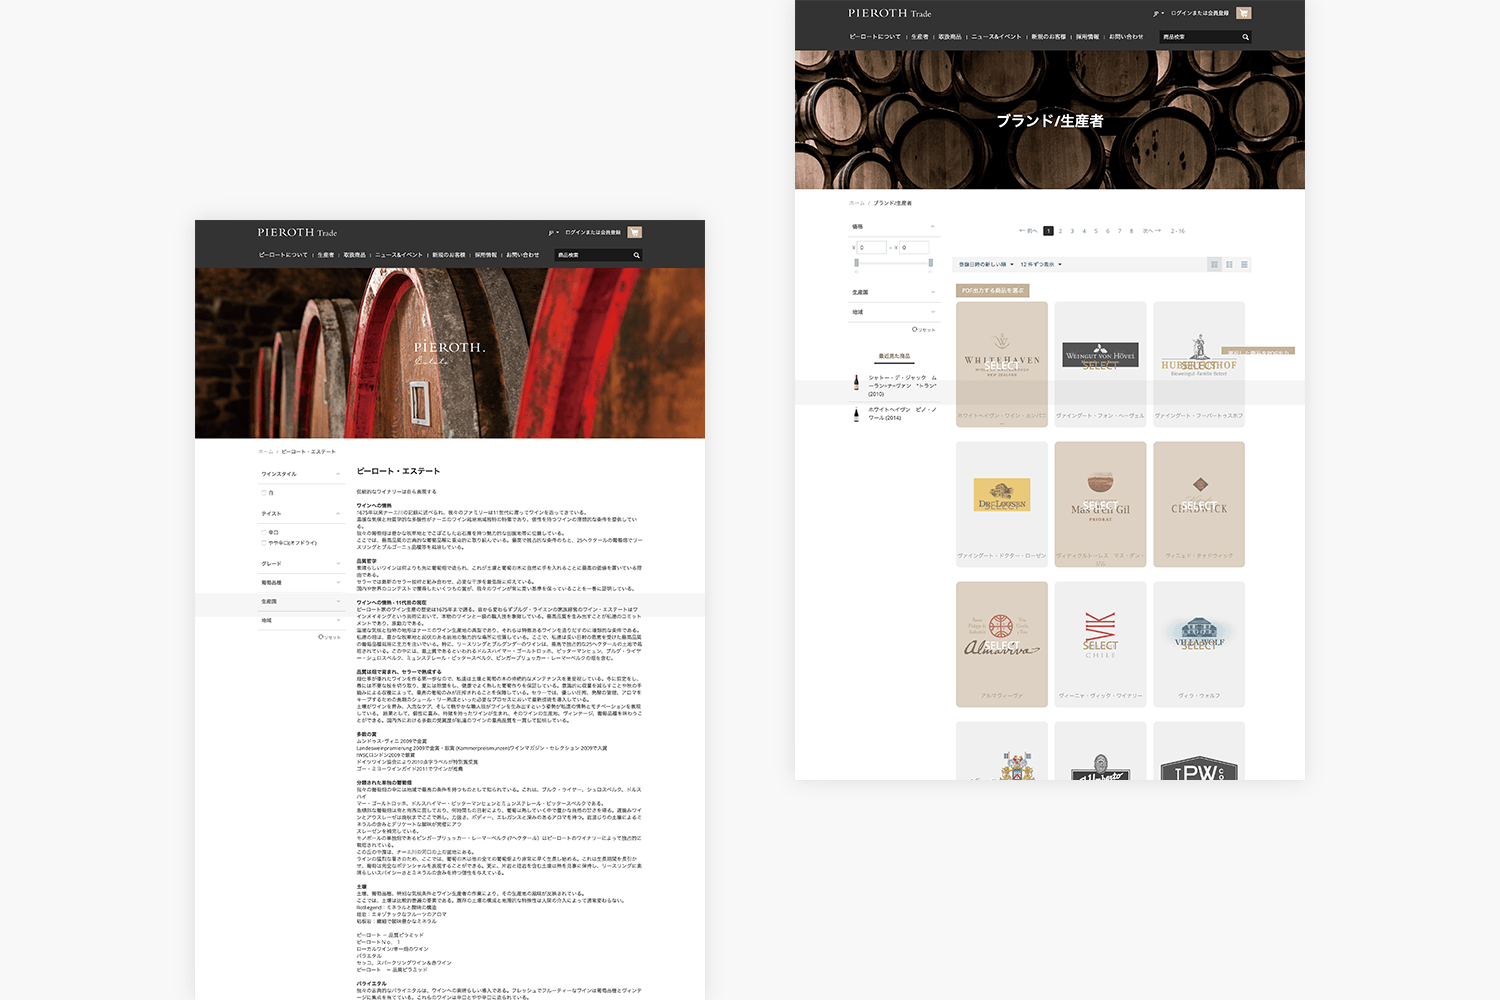
Task: Open the JP language dropdown on the brand page
Action: pos(1159,13)
